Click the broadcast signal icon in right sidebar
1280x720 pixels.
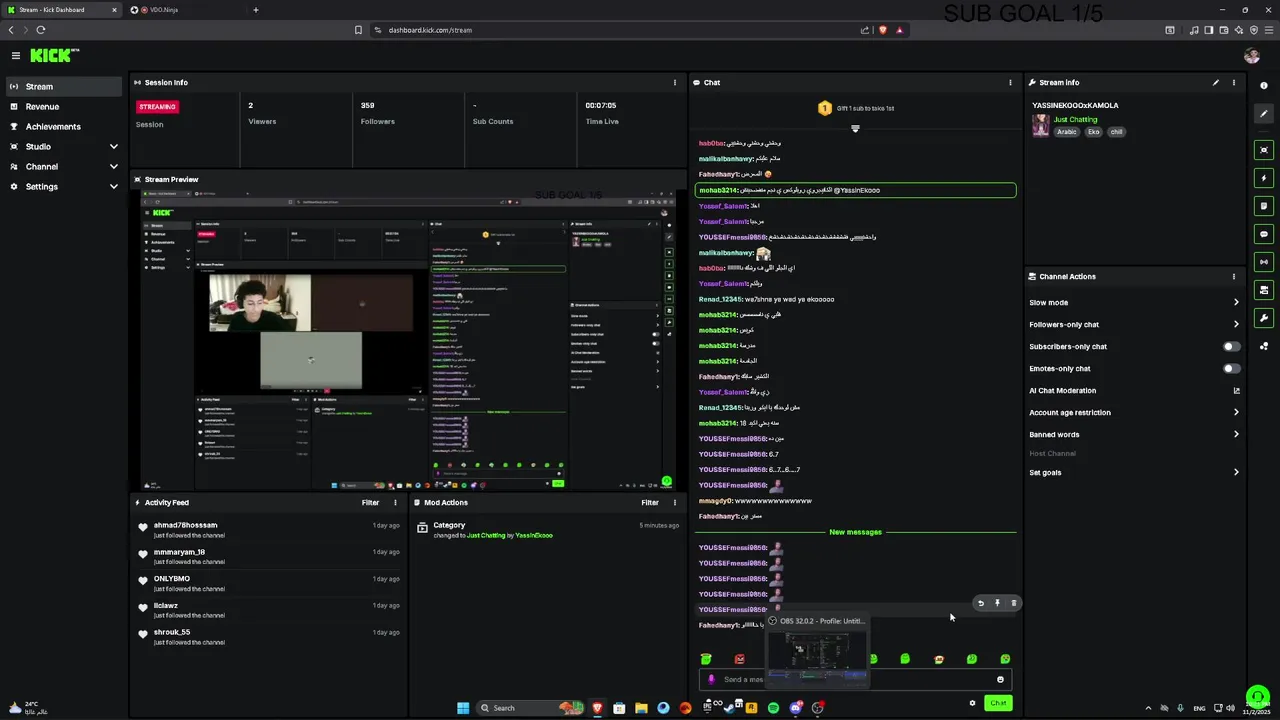pos(1264,262)
